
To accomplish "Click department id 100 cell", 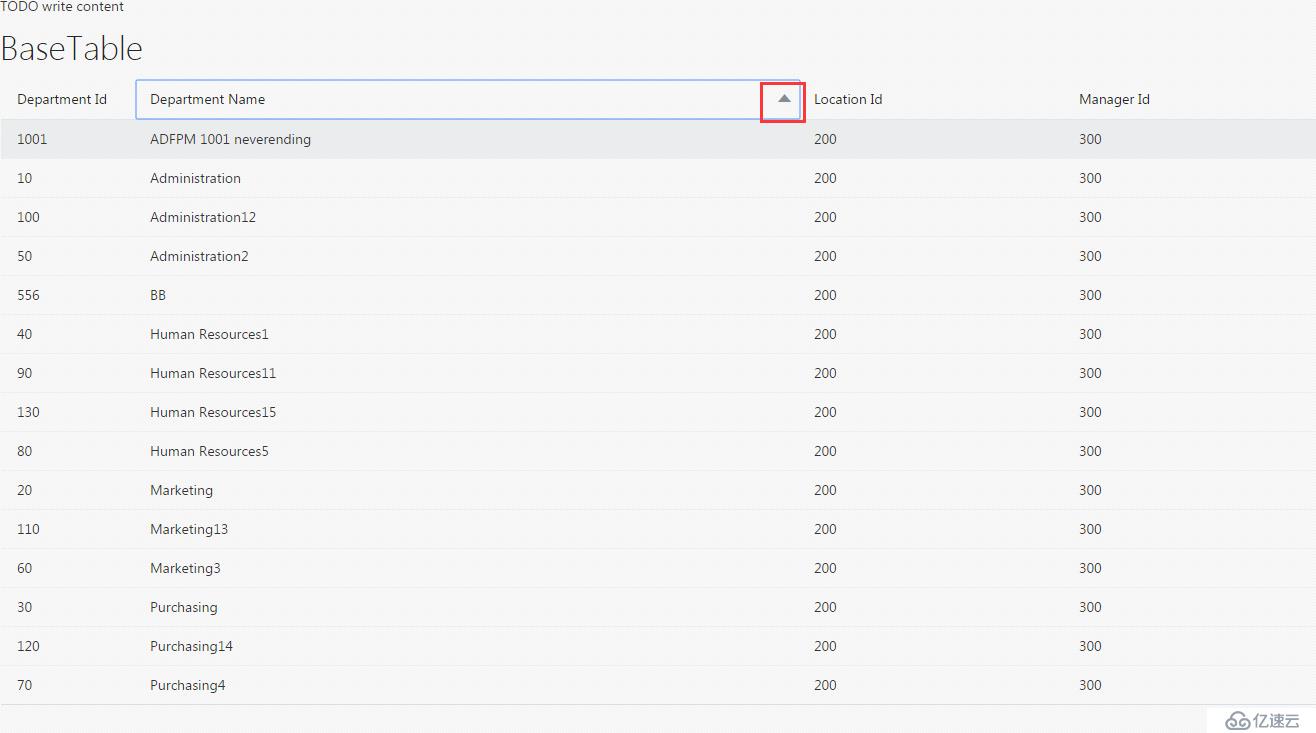I will [x=28, y=217].
